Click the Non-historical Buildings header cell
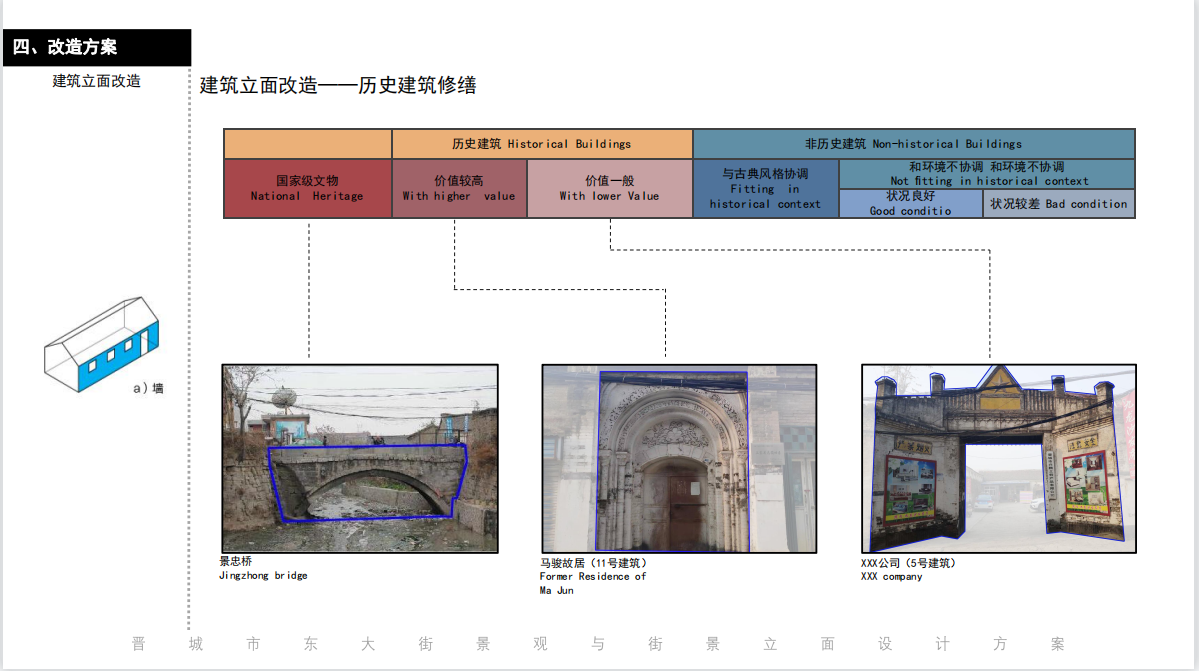This screenshot has width=1199, height=671. [x=913, y=144]
